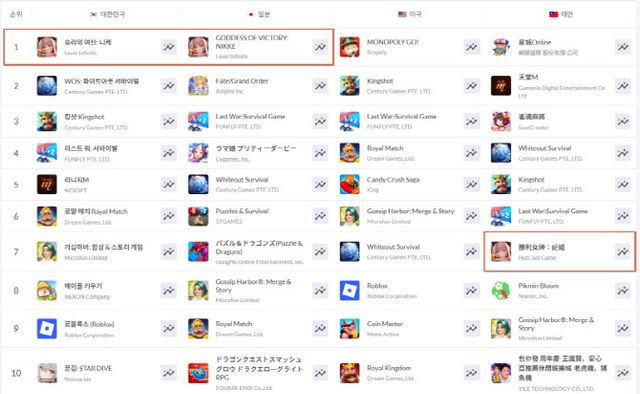
Task: Click the Coin Master app icon
Action: point(350,328)
